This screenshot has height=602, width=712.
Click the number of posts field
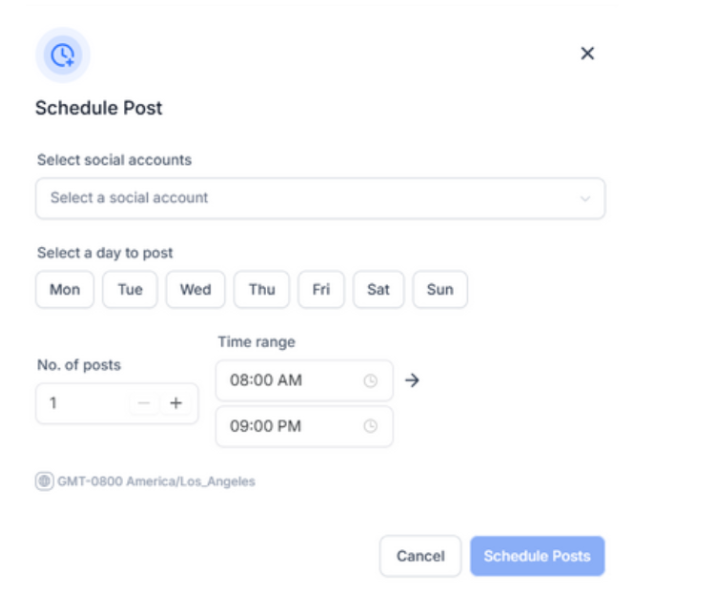tap(80, 403)
